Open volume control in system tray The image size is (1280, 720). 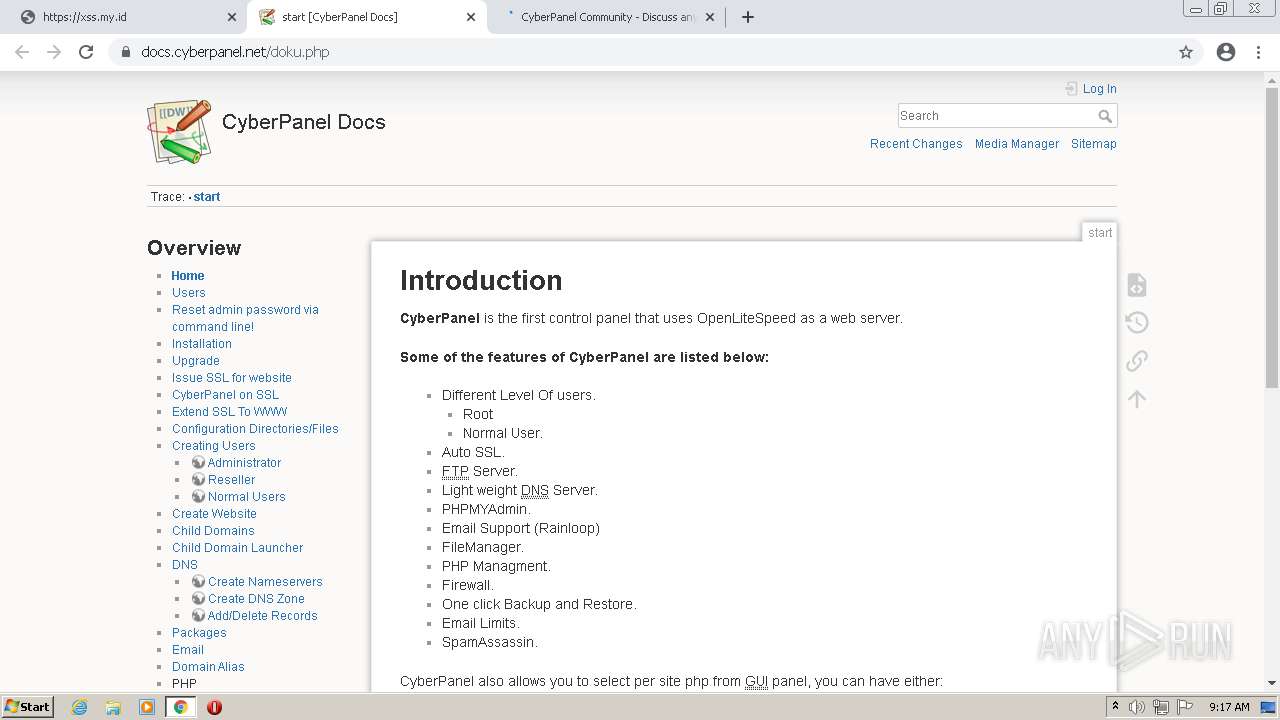1137,707
